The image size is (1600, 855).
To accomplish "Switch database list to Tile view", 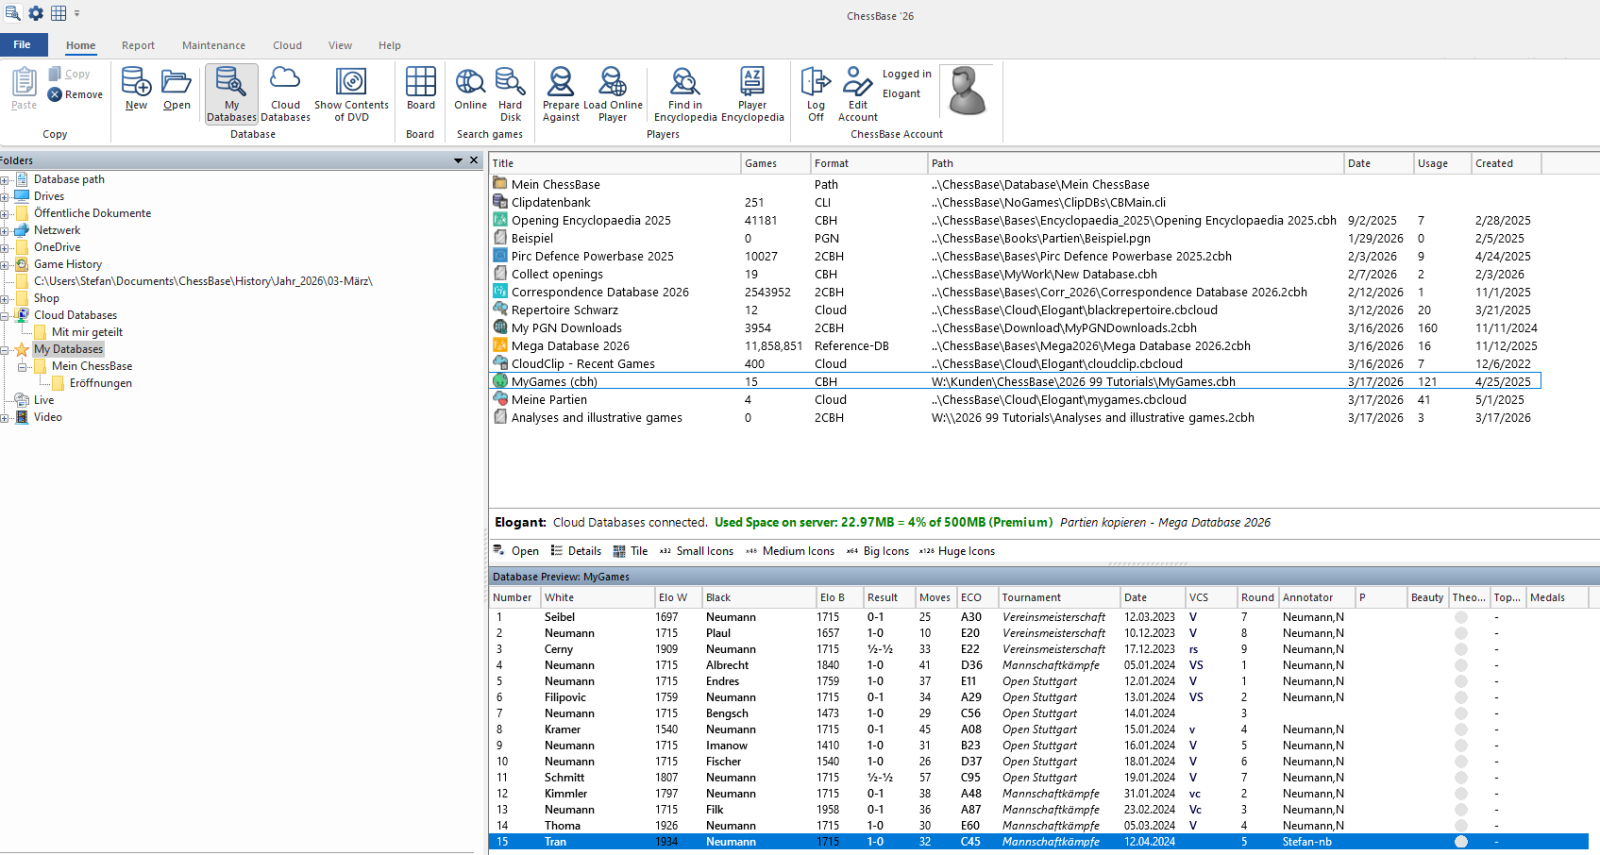I will [631, 551].
